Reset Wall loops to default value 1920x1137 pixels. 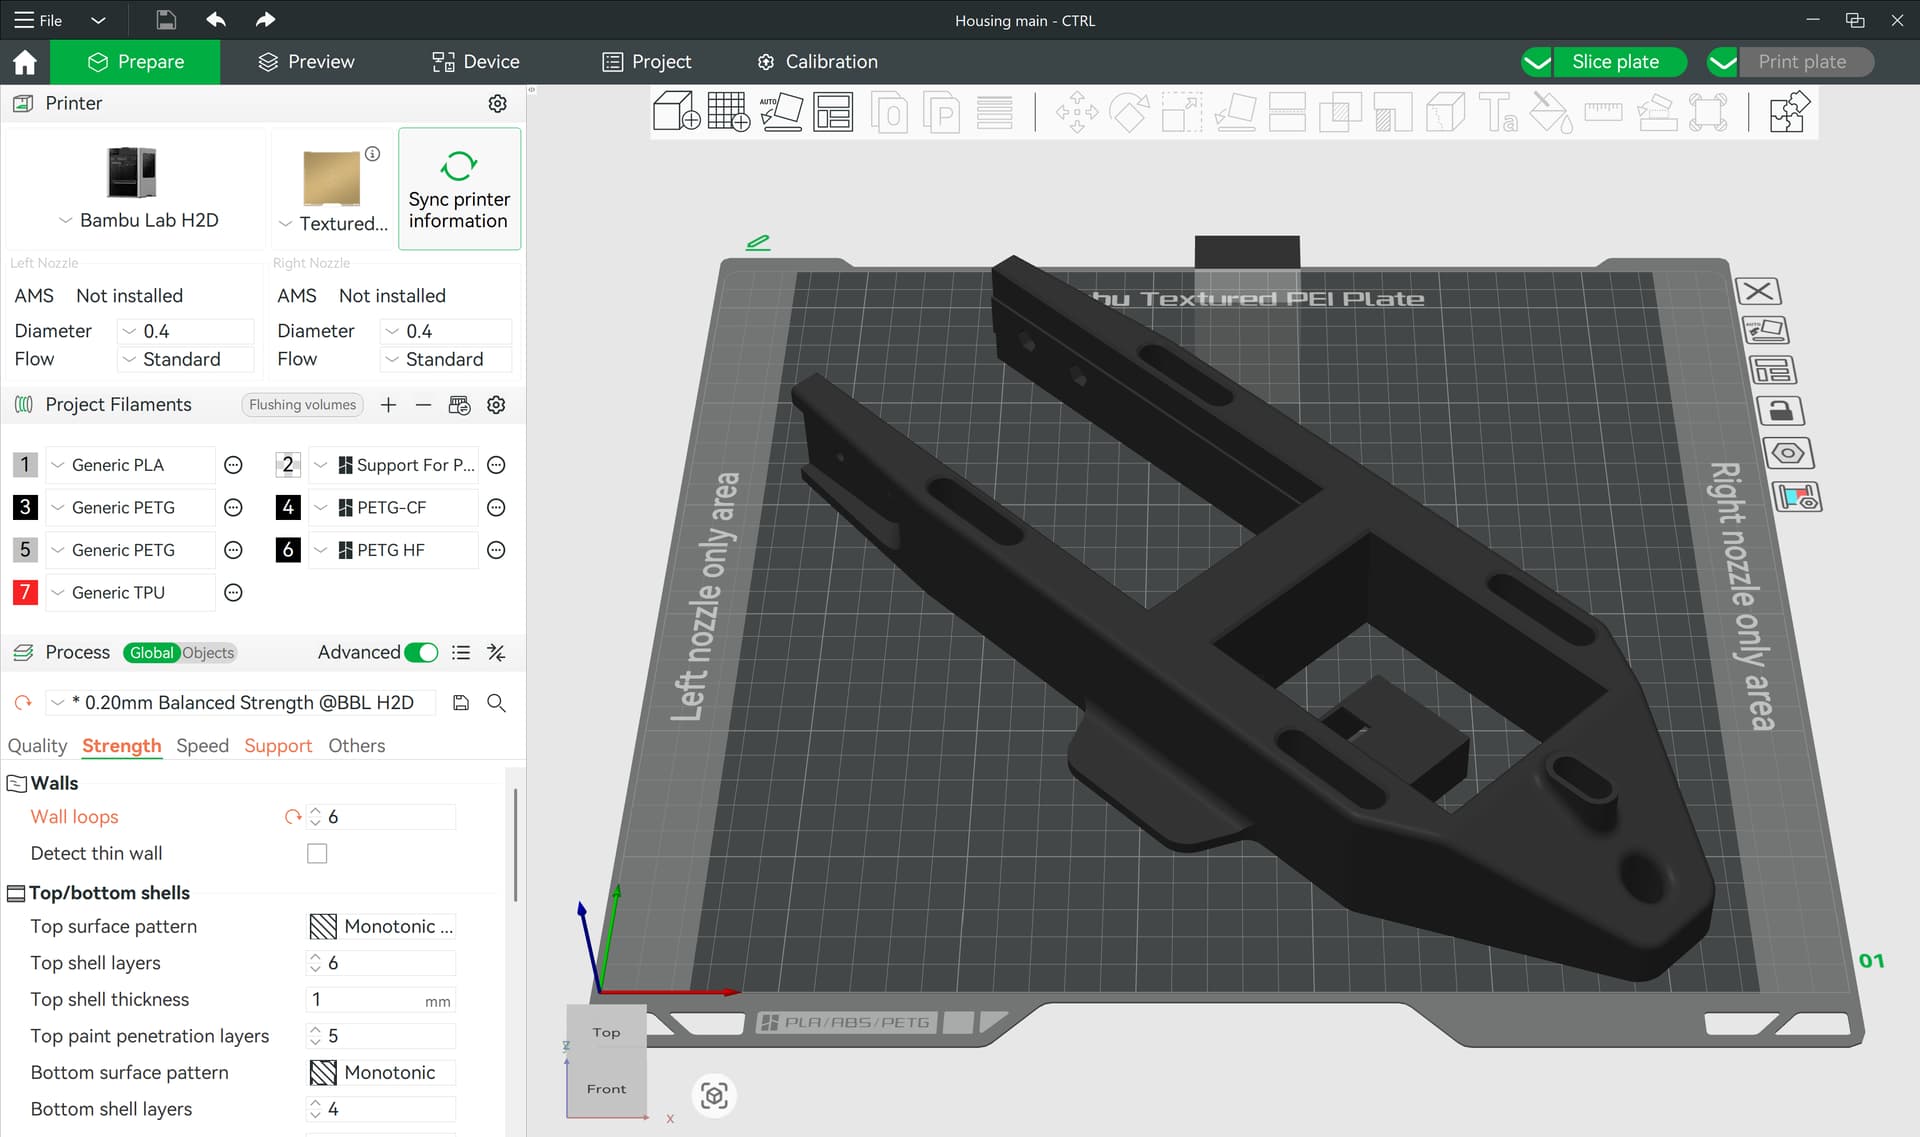tap(293, 817)
